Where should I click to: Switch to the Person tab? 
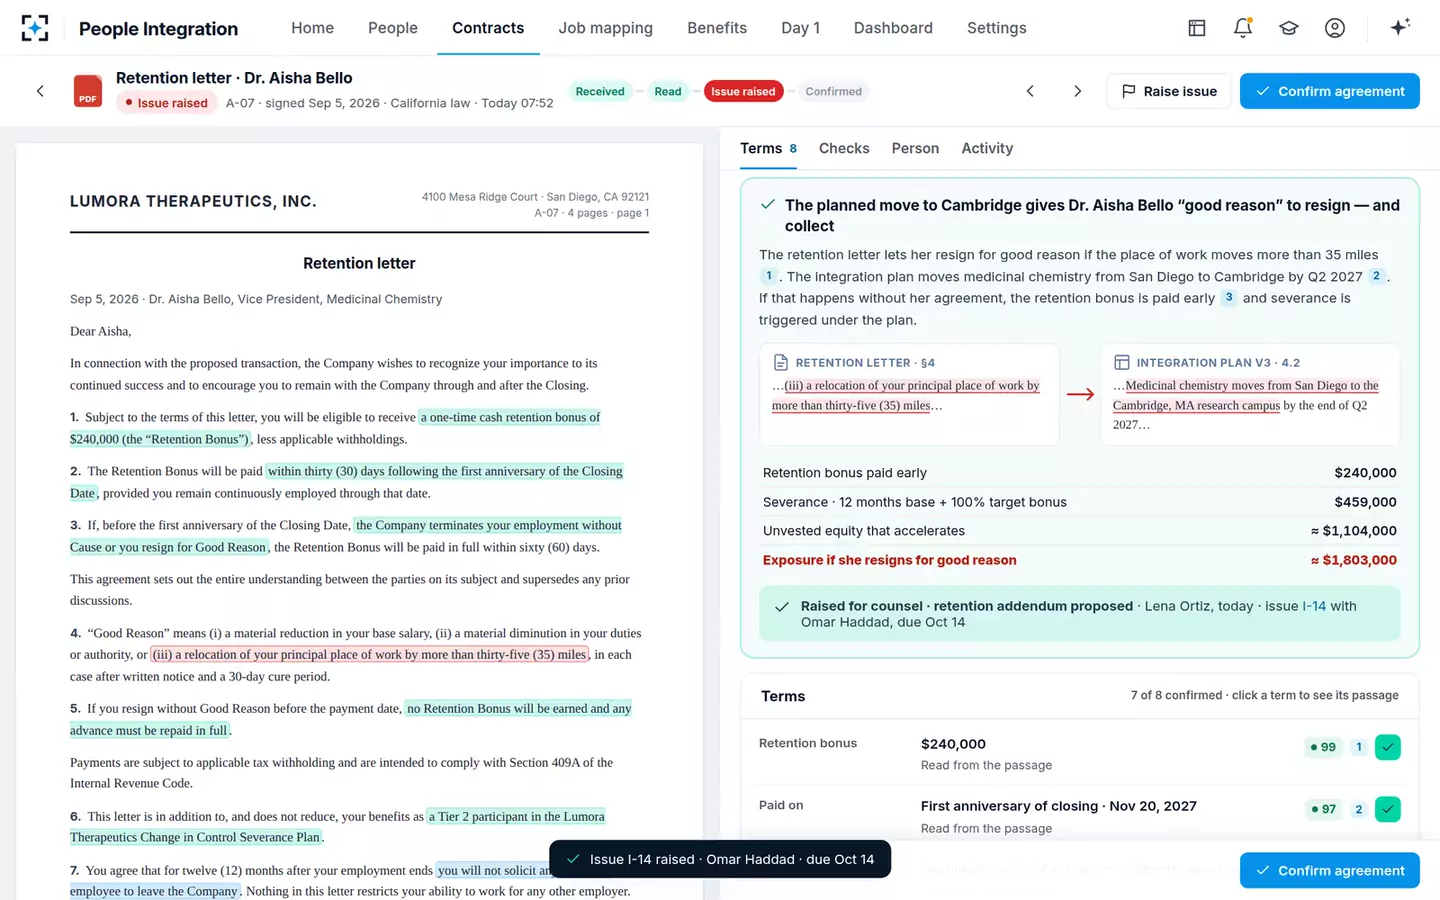pos(915,148)
